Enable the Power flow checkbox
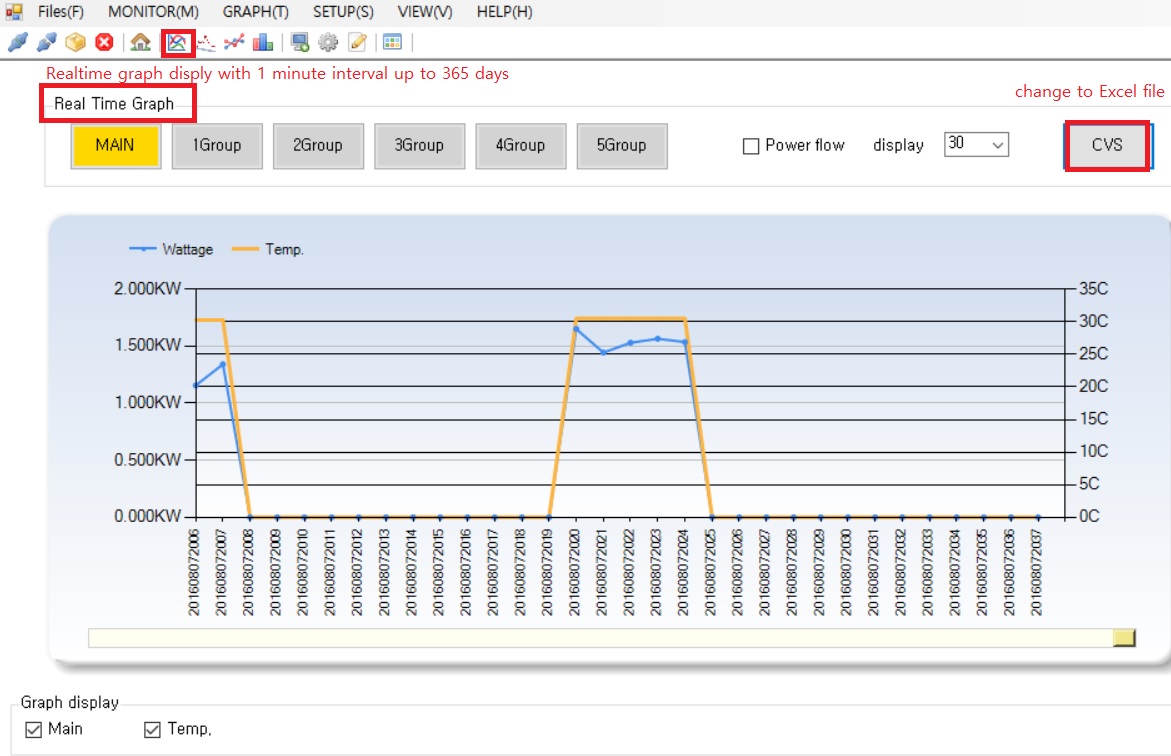The width and height of the screenshot is (1171, 756). [751, 146]
